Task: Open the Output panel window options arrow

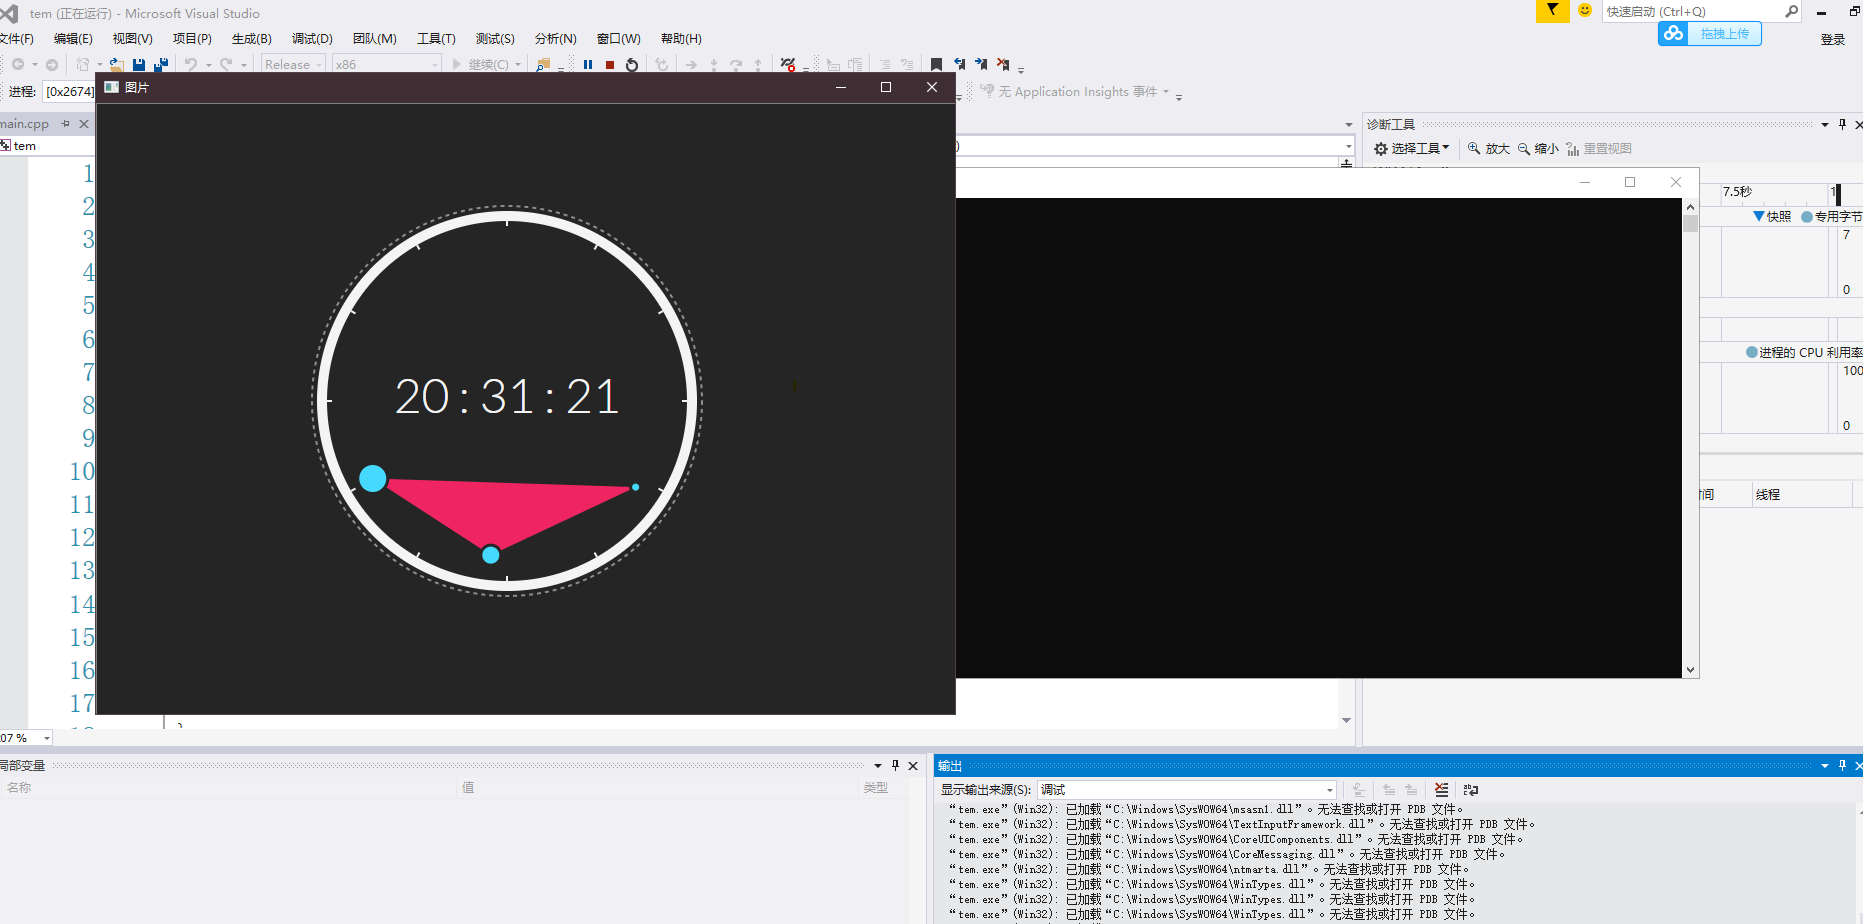Action: (x=1825, y=765)
